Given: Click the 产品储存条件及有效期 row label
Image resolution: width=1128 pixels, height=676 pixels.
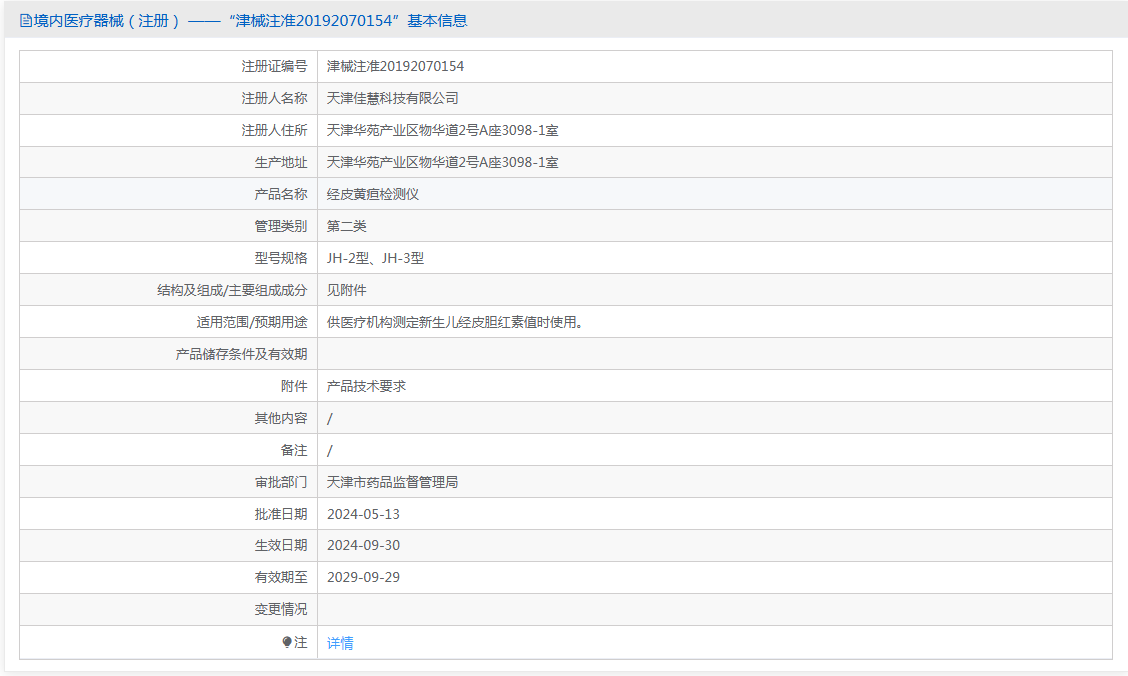Looking at the screenshot, I should click(x=241, y=354).
